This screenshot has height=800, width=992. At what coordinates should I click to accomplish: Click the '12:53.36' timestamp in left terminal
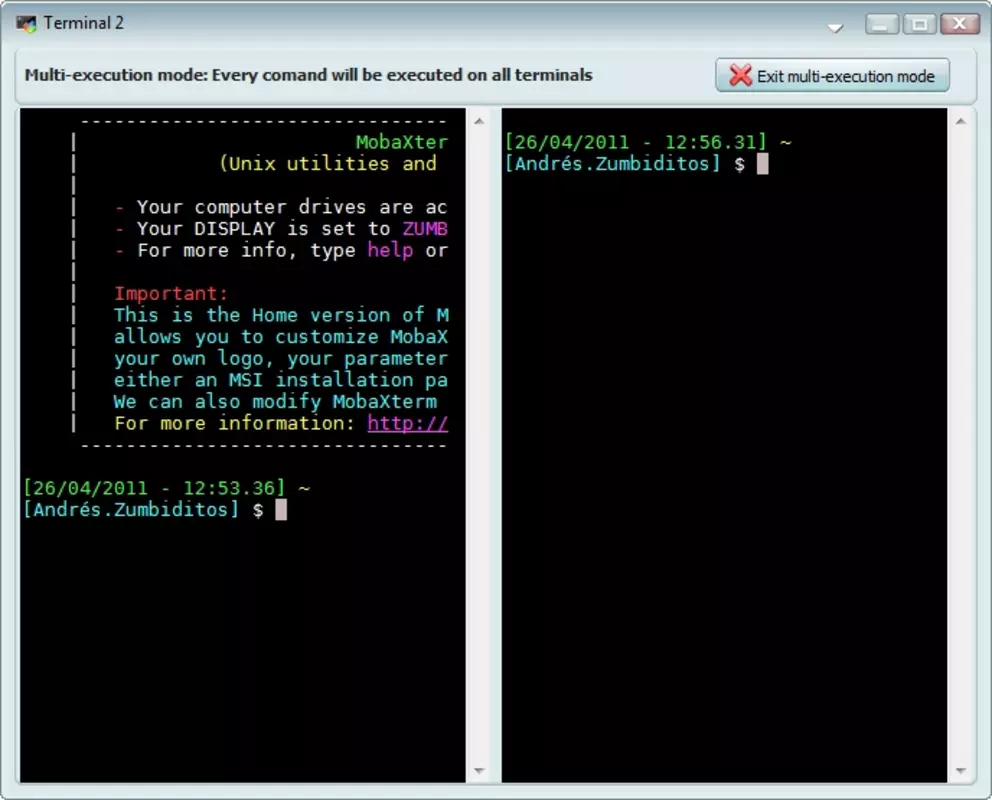pyautogui.click(x=229, y=488)
